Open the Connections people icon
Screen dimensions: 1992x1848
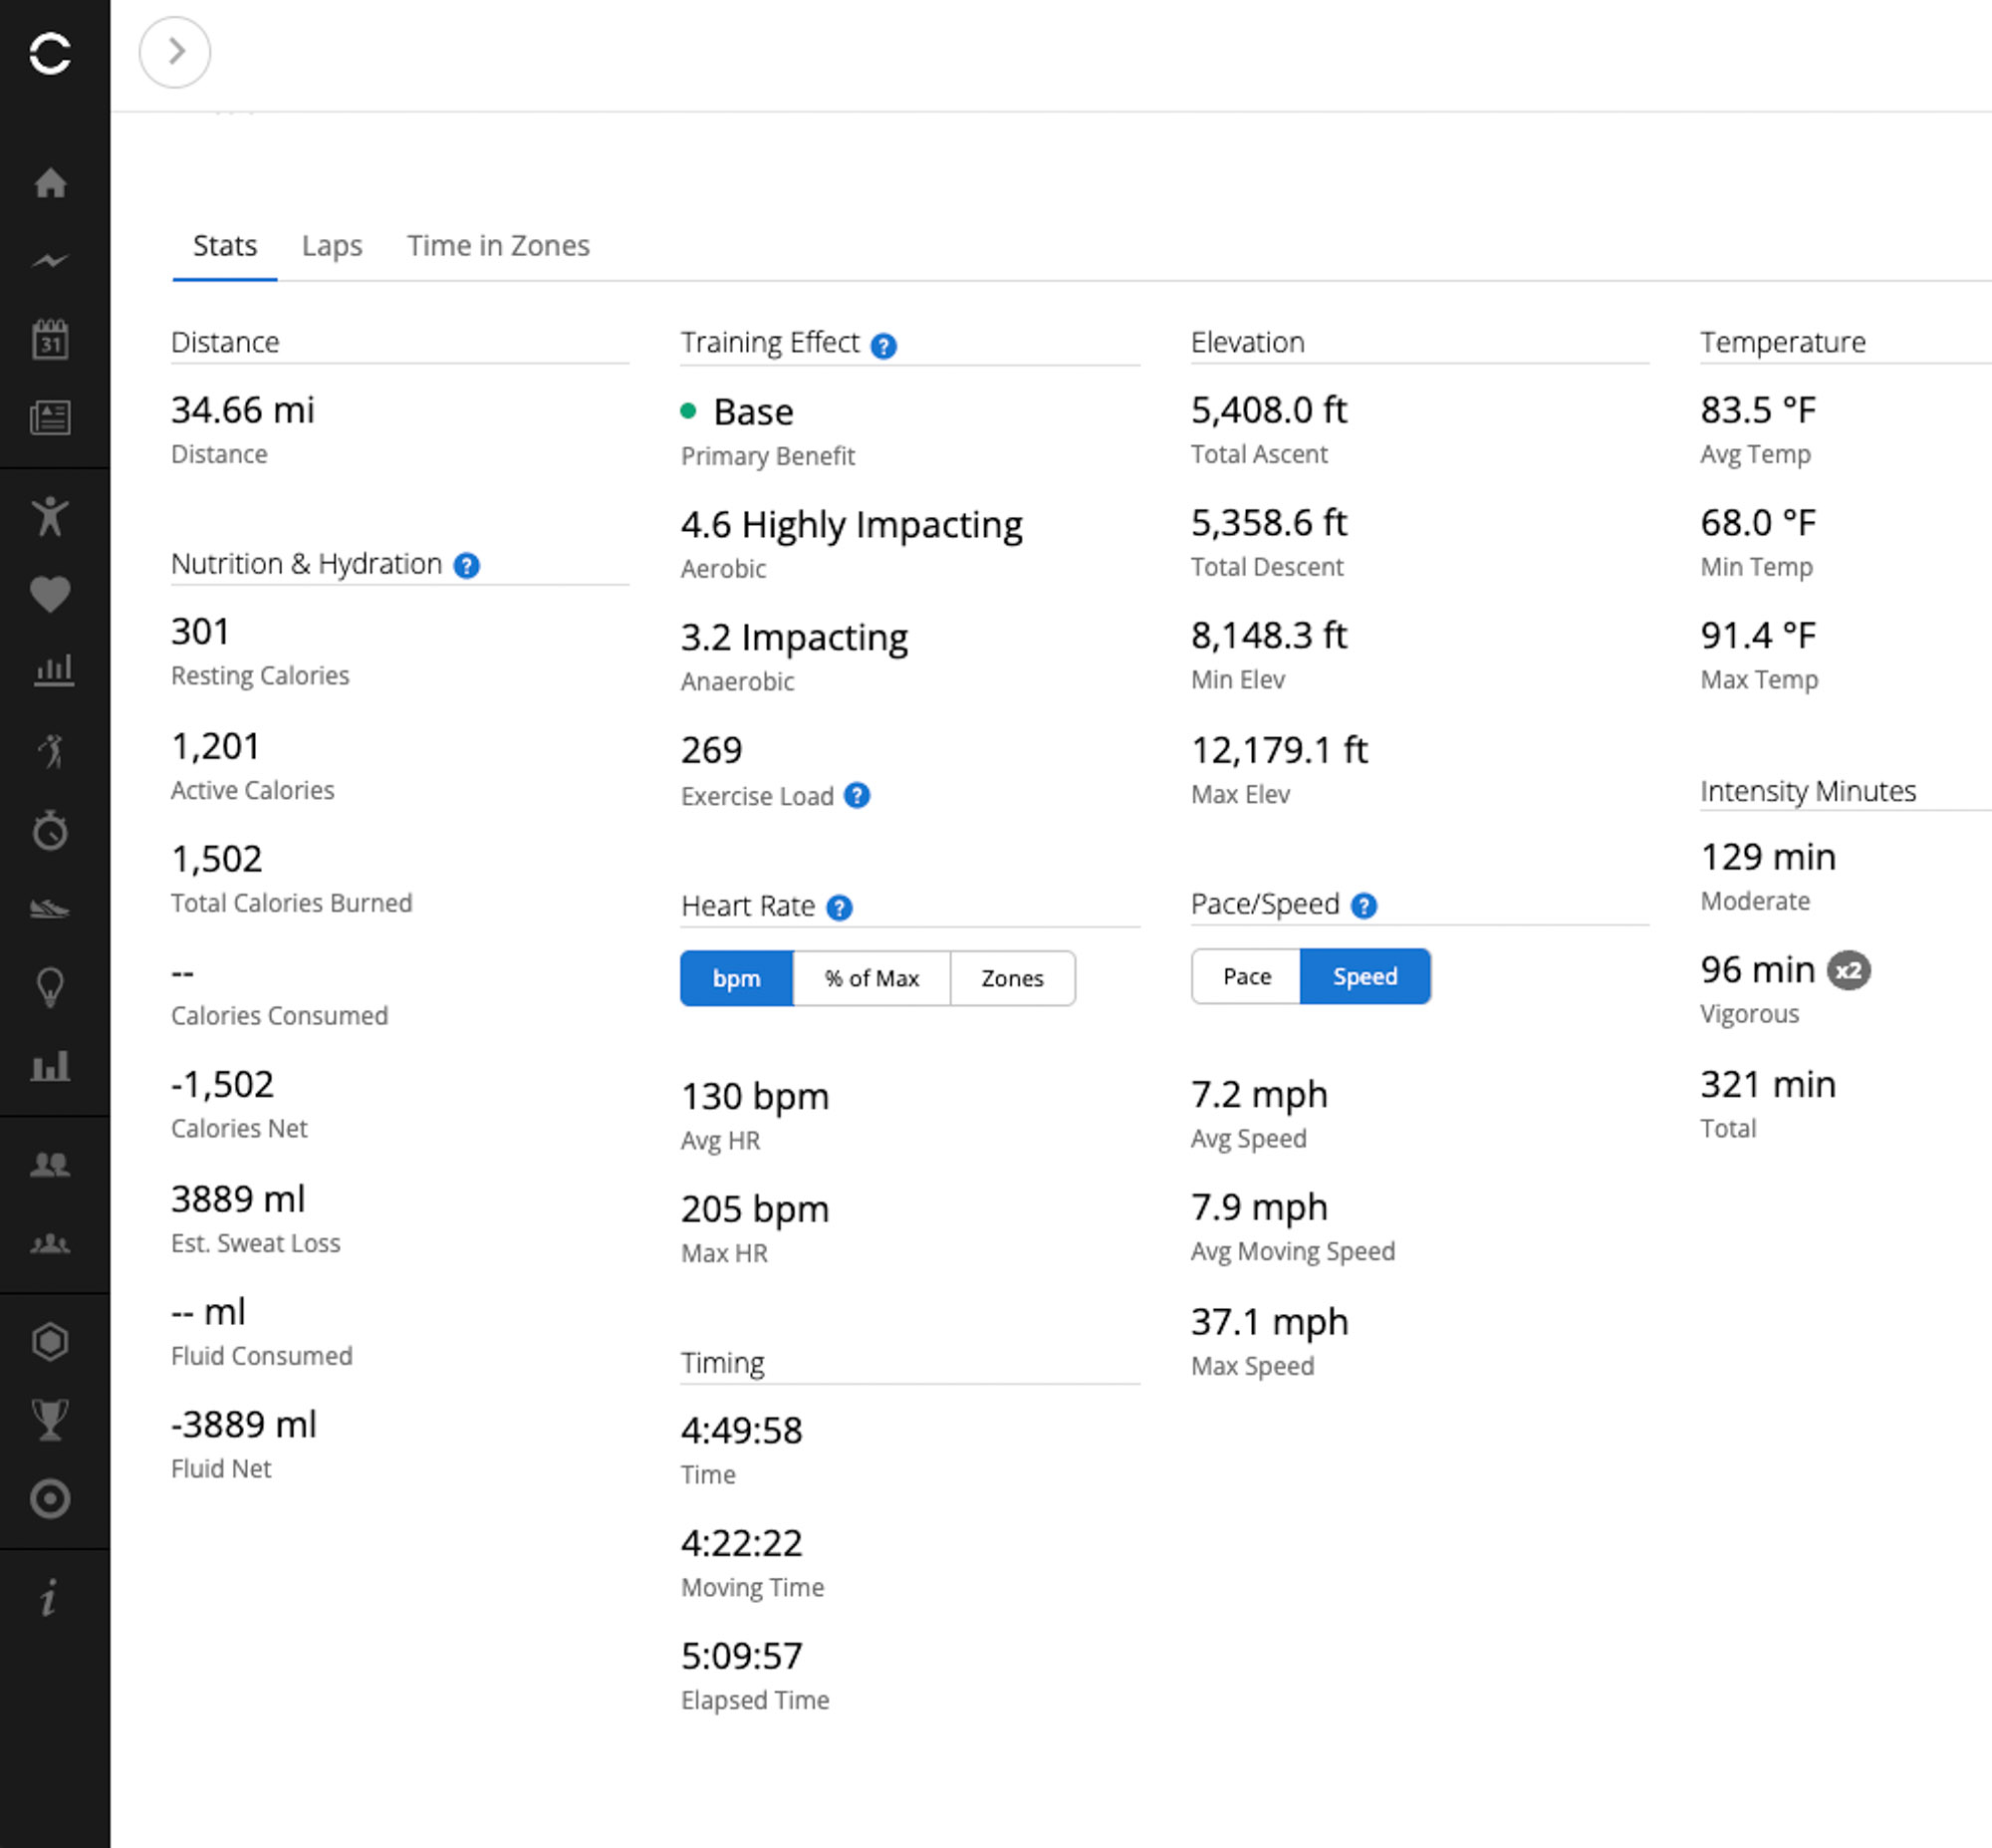50,1164
